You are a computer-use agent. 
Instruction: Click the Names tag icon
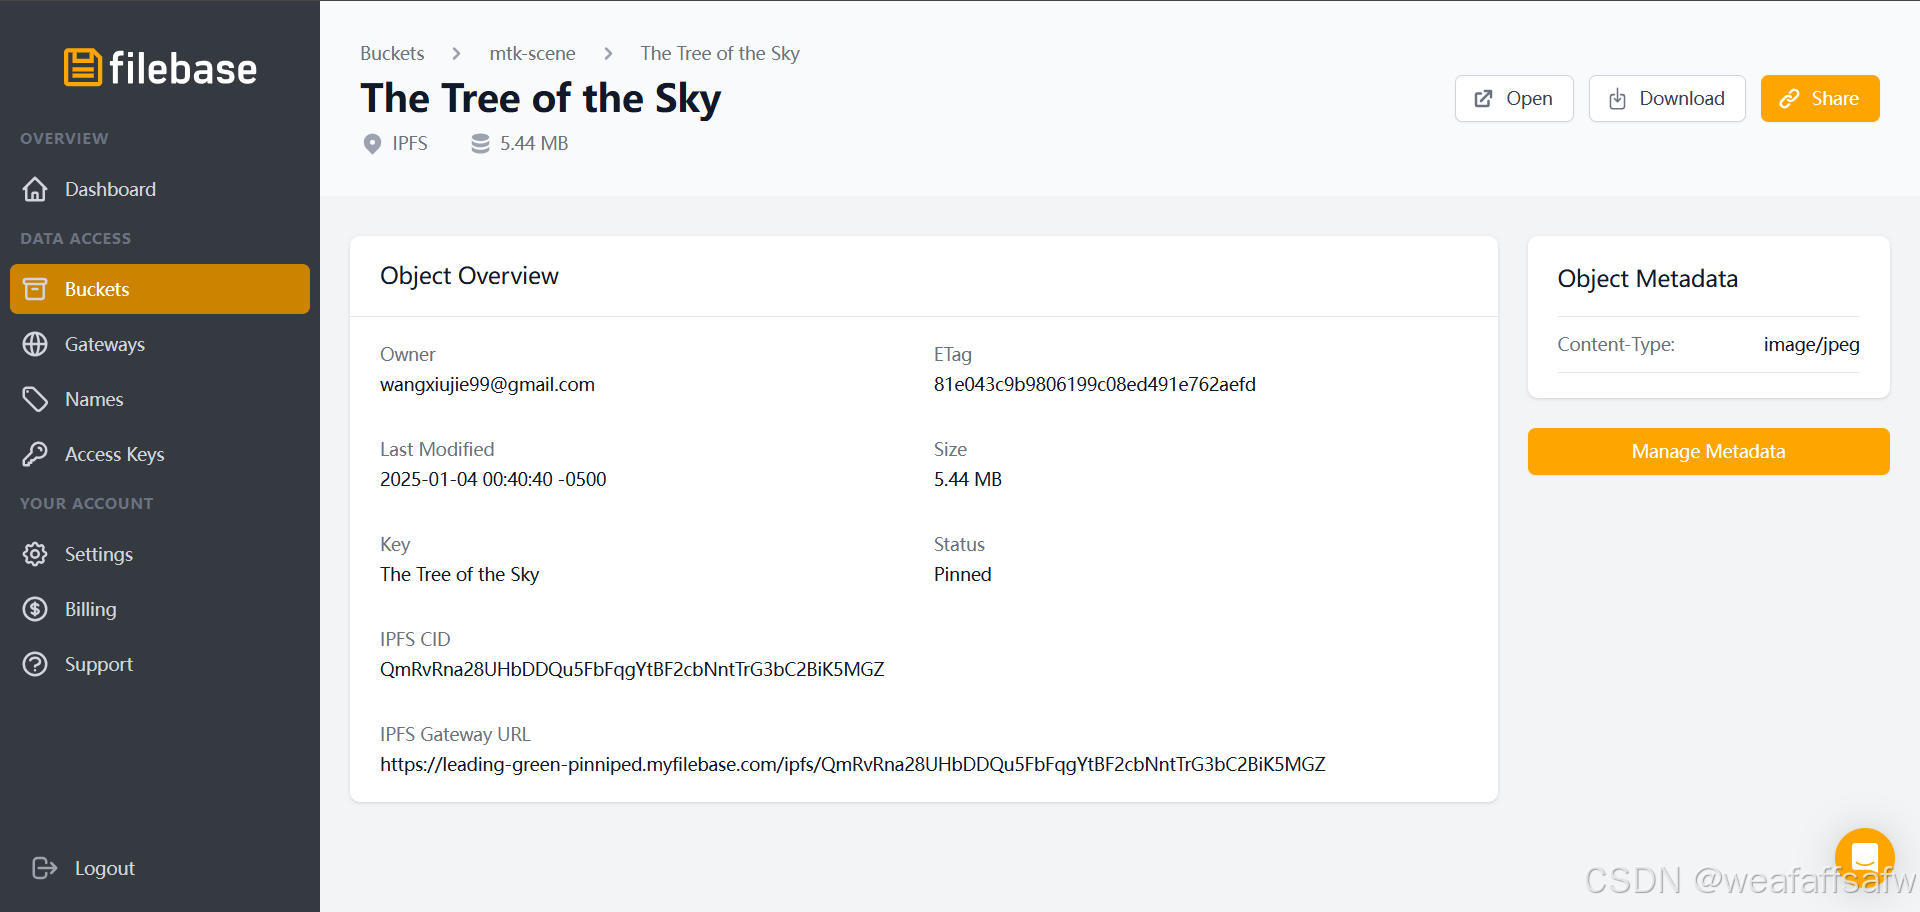click(35, 399)
